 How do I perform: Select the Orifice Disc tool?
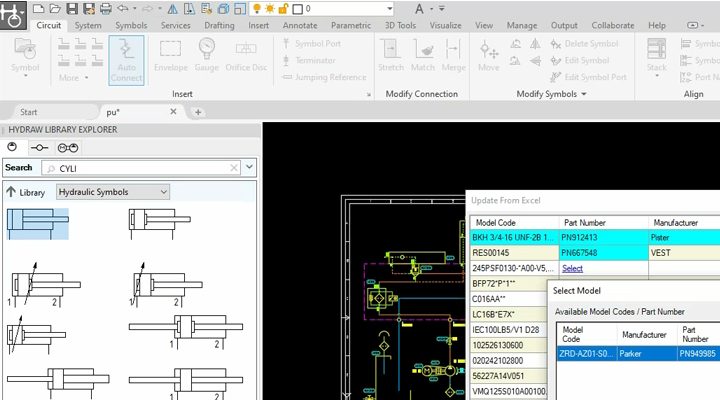pos(246,56)
